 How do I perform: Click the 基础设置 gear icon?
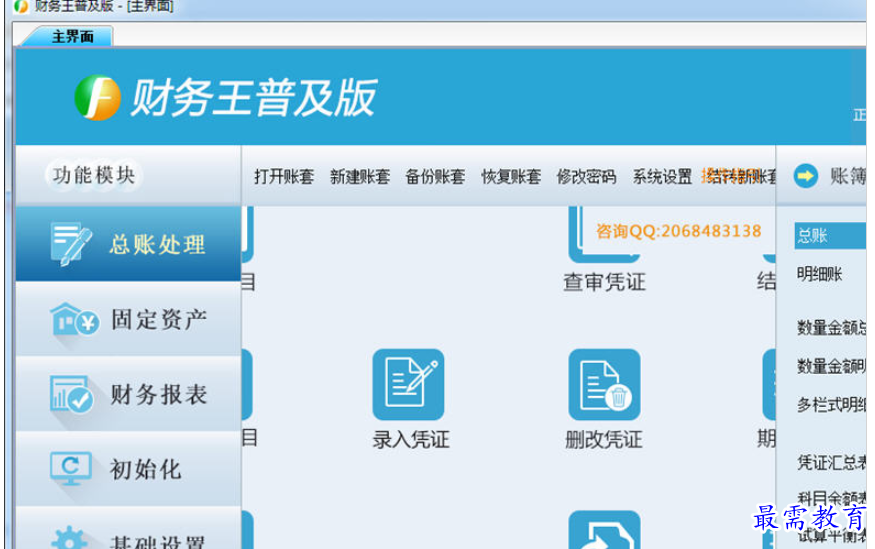tap(69, 538)
